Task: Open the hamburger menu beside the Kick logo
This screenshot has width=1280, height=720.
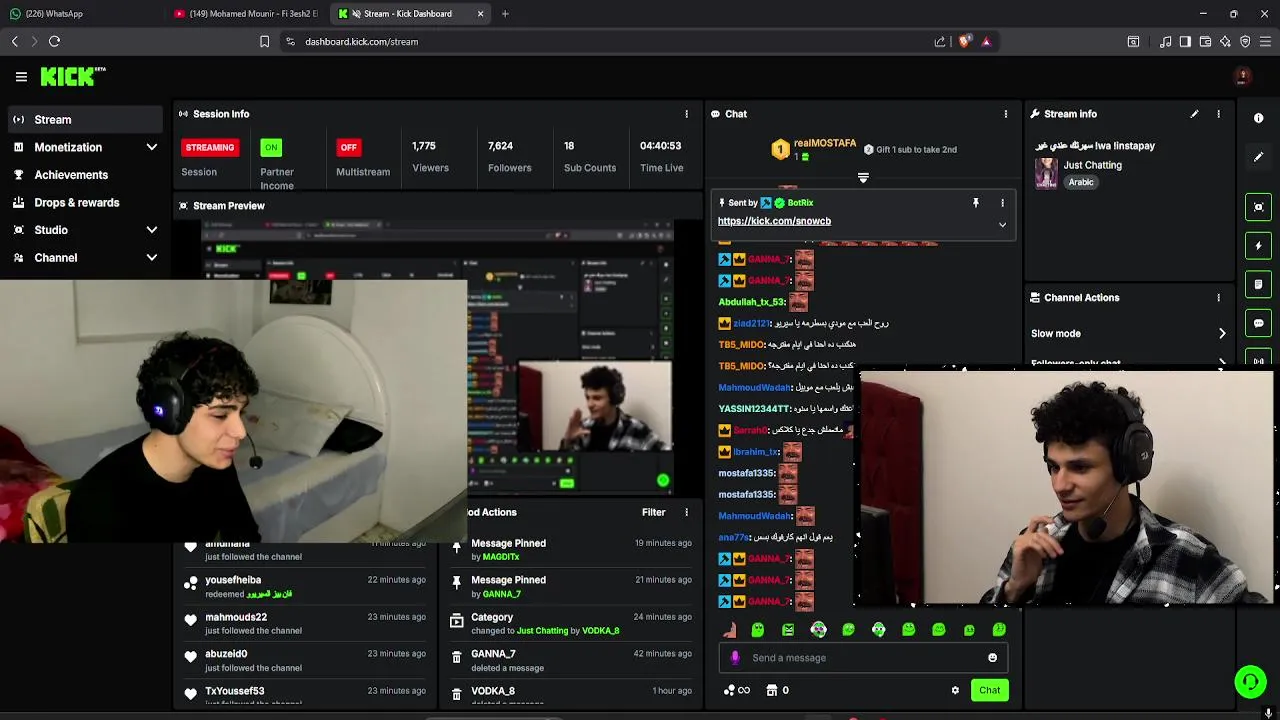Action: click(x=21, y=77)
